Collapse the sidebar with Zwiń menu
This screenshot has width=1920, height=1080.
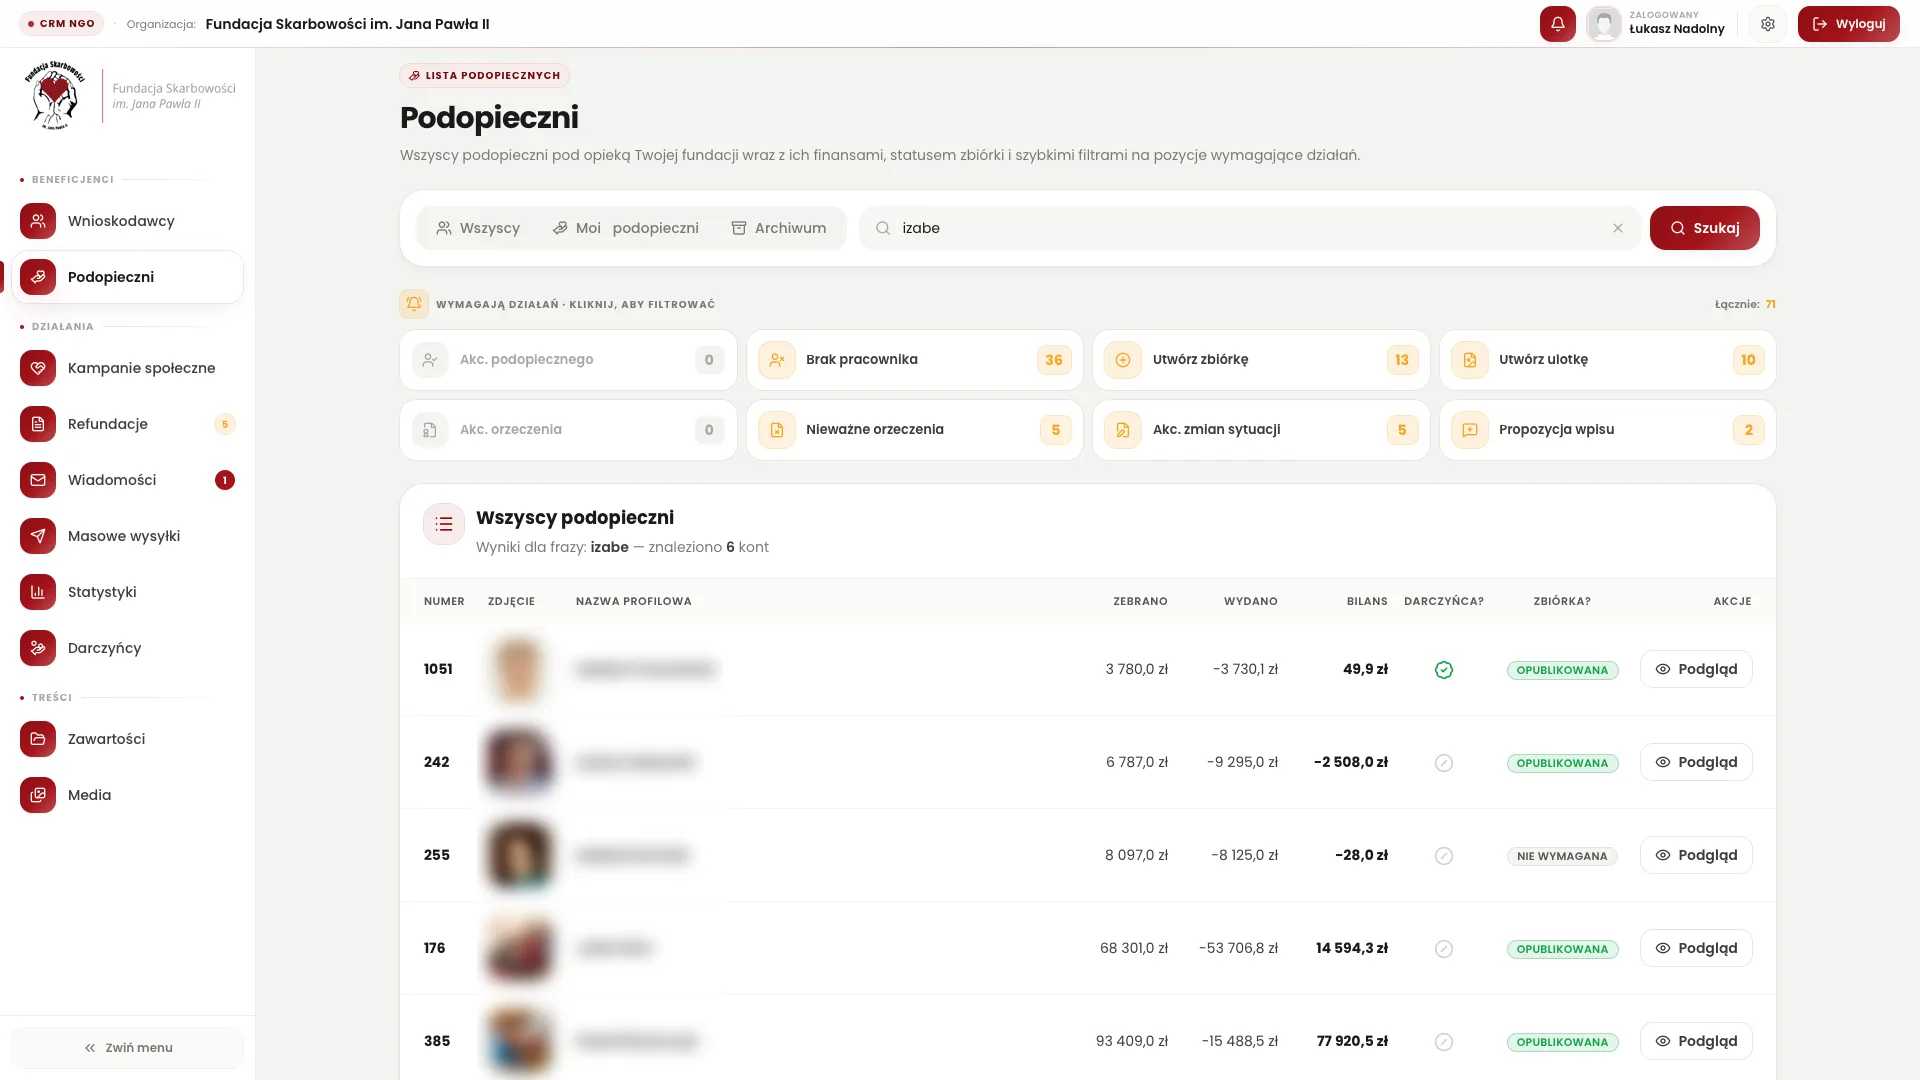tap(128, 1048)
